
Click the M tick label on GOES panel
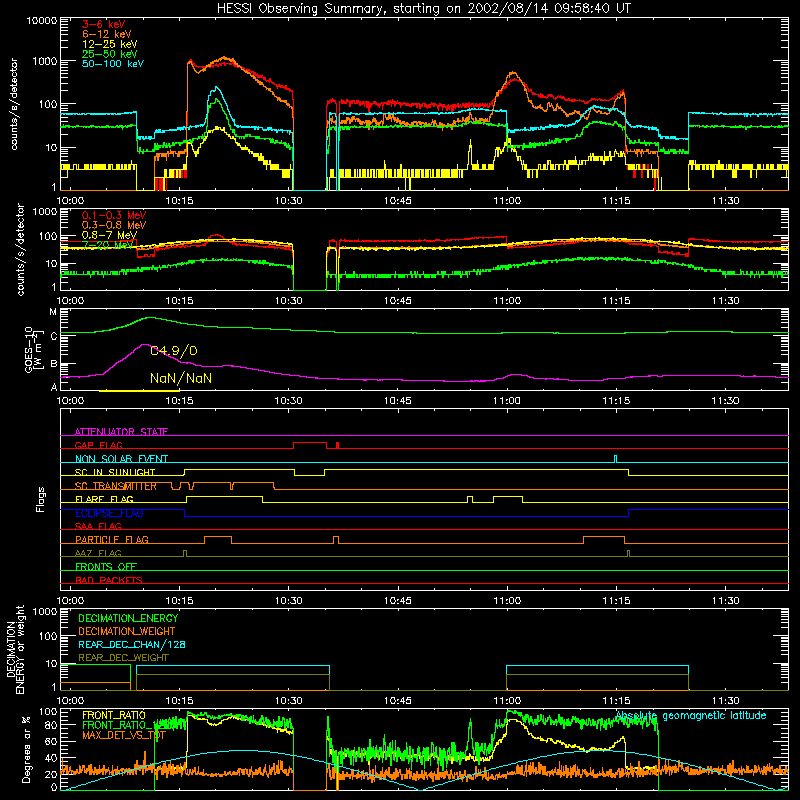53,312
